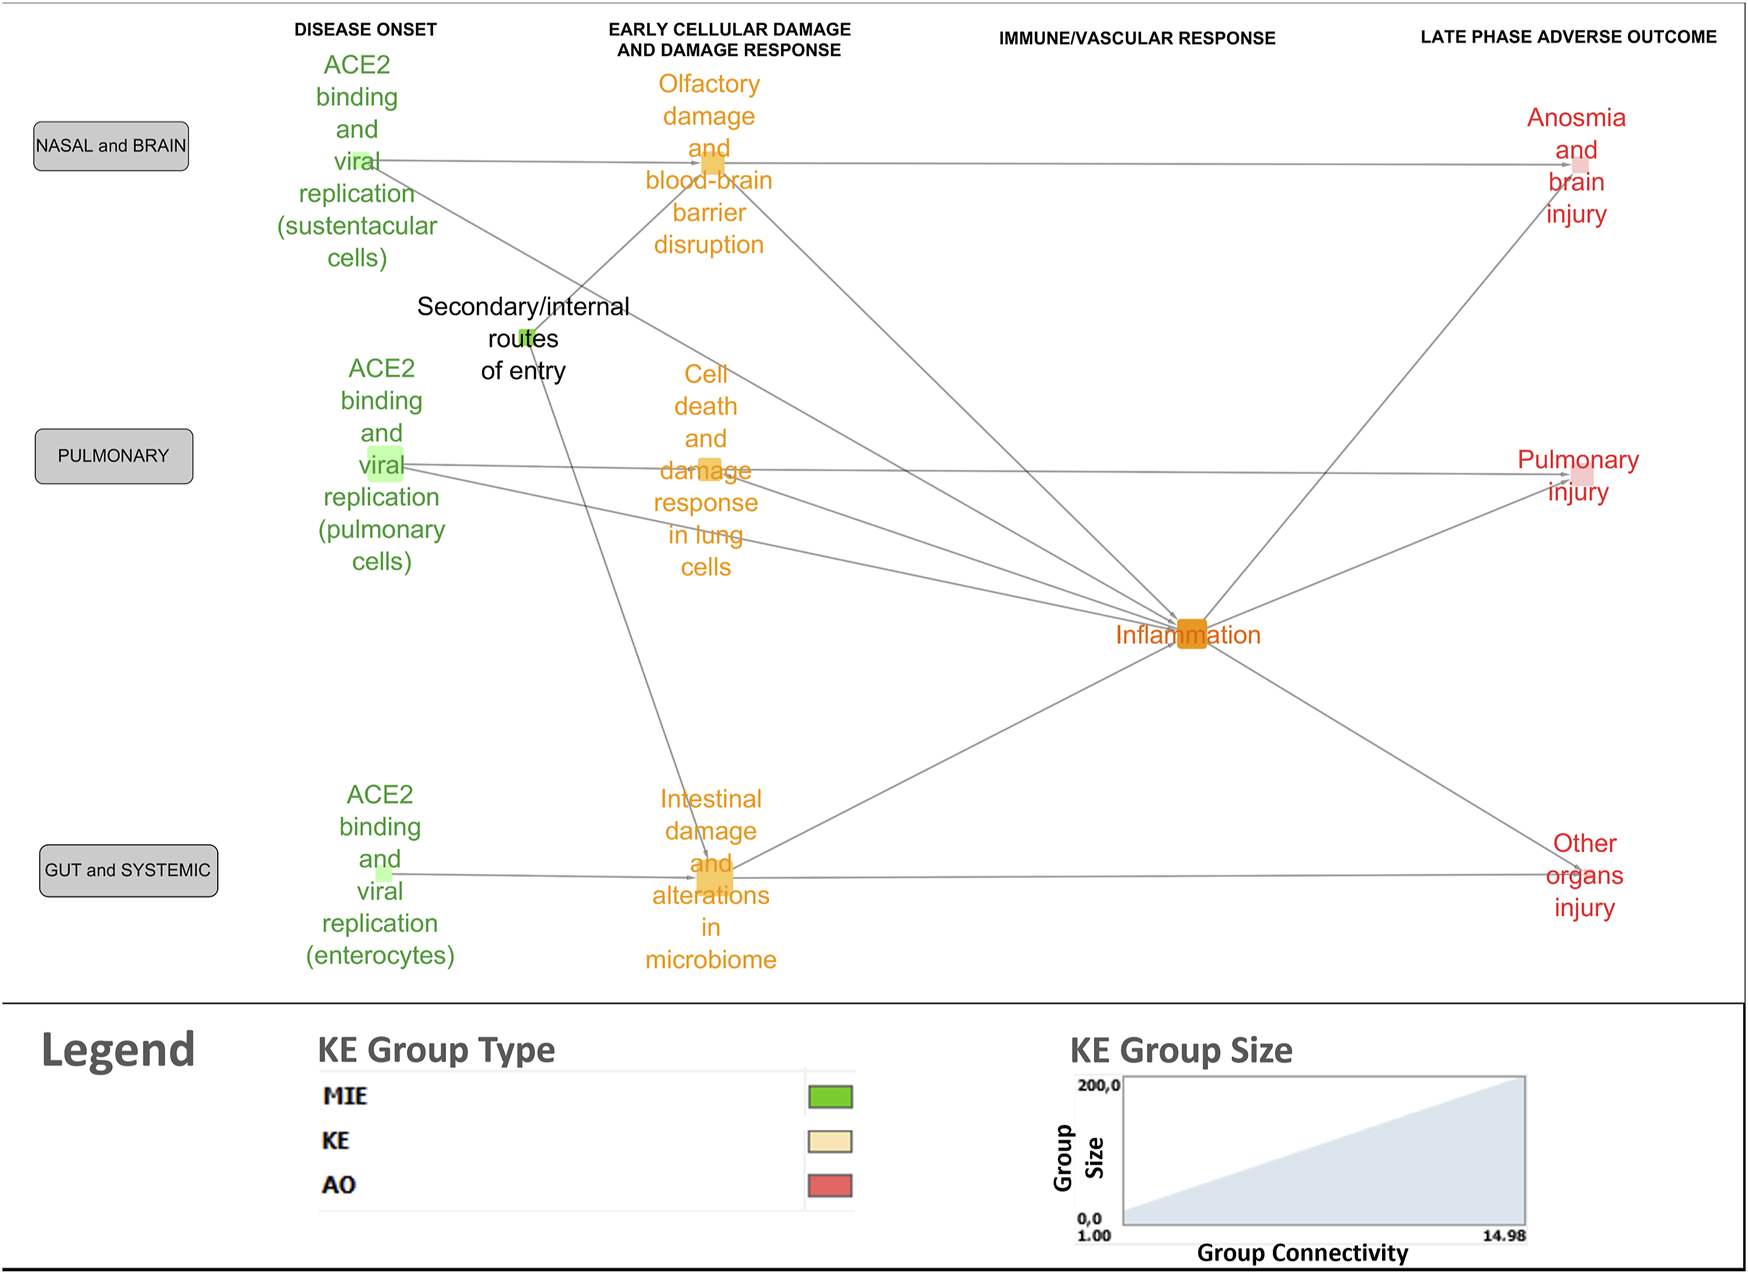Select the Secondary/internal routes of entry node
The height and width of the screenshot is (1274, 1748).
click(527, 338)
